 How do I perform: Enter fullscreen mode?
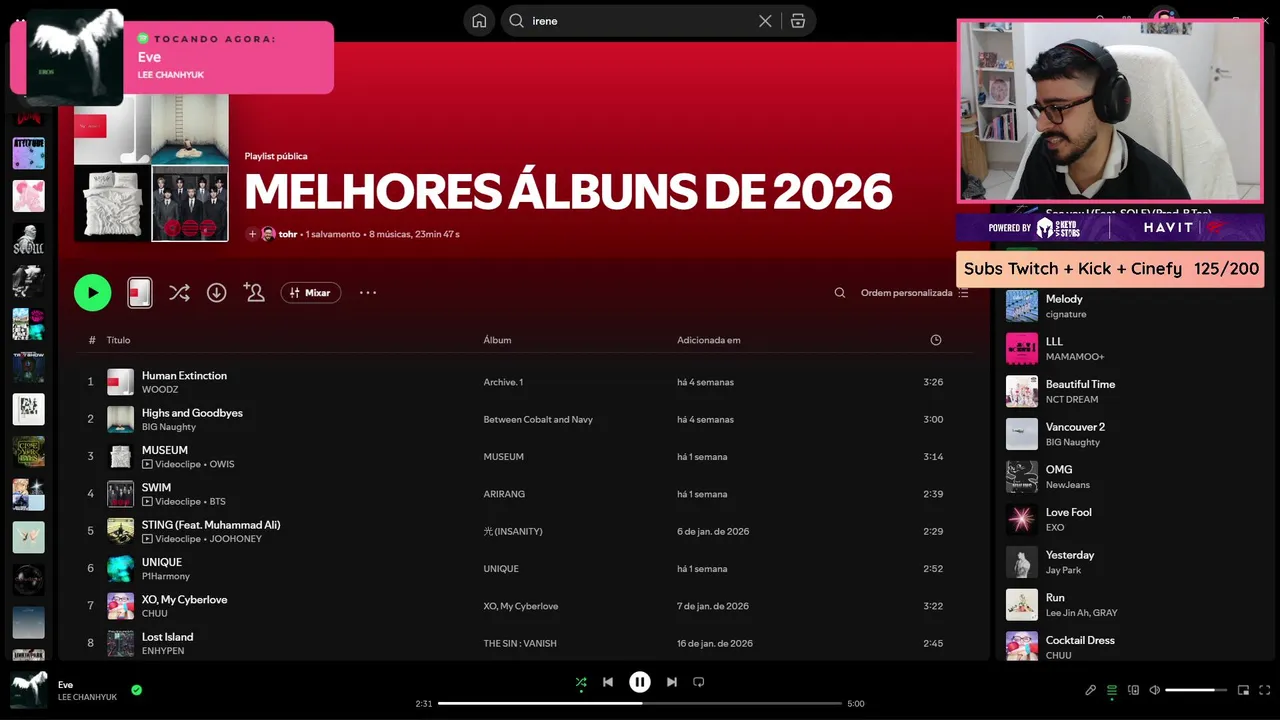tap(1265, 690)
